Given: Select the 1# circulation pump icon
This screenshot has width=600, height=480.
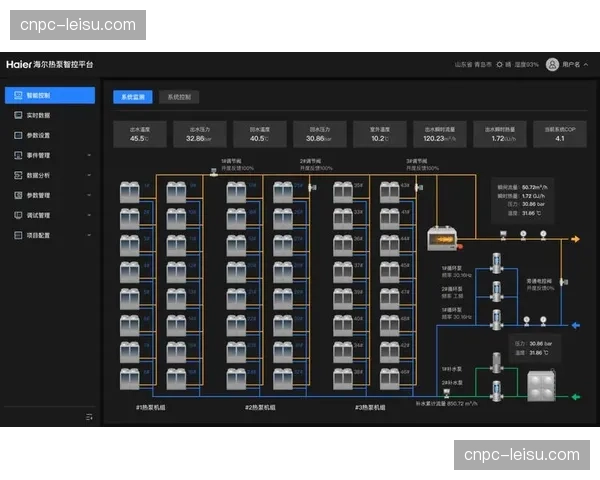Looking at the screenshot, I should point(494,262).
